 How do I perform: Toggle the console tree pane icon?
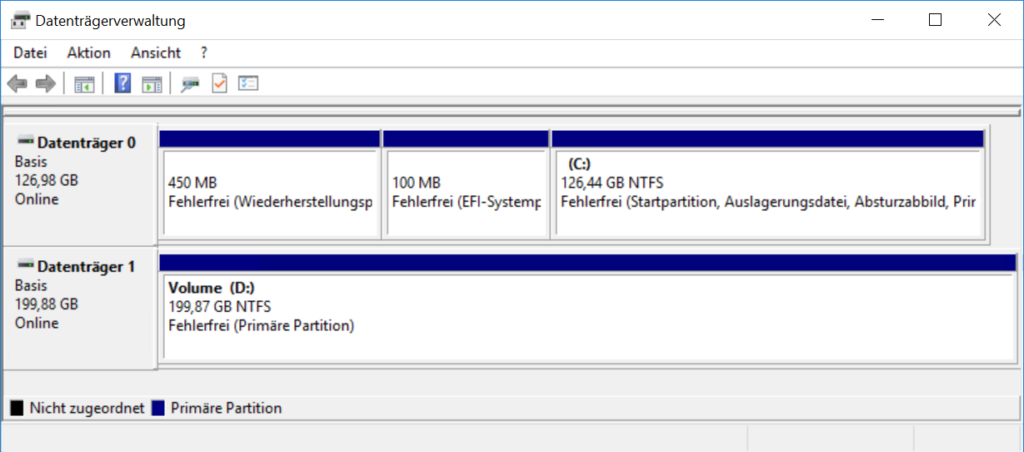[x=84, y=84]
